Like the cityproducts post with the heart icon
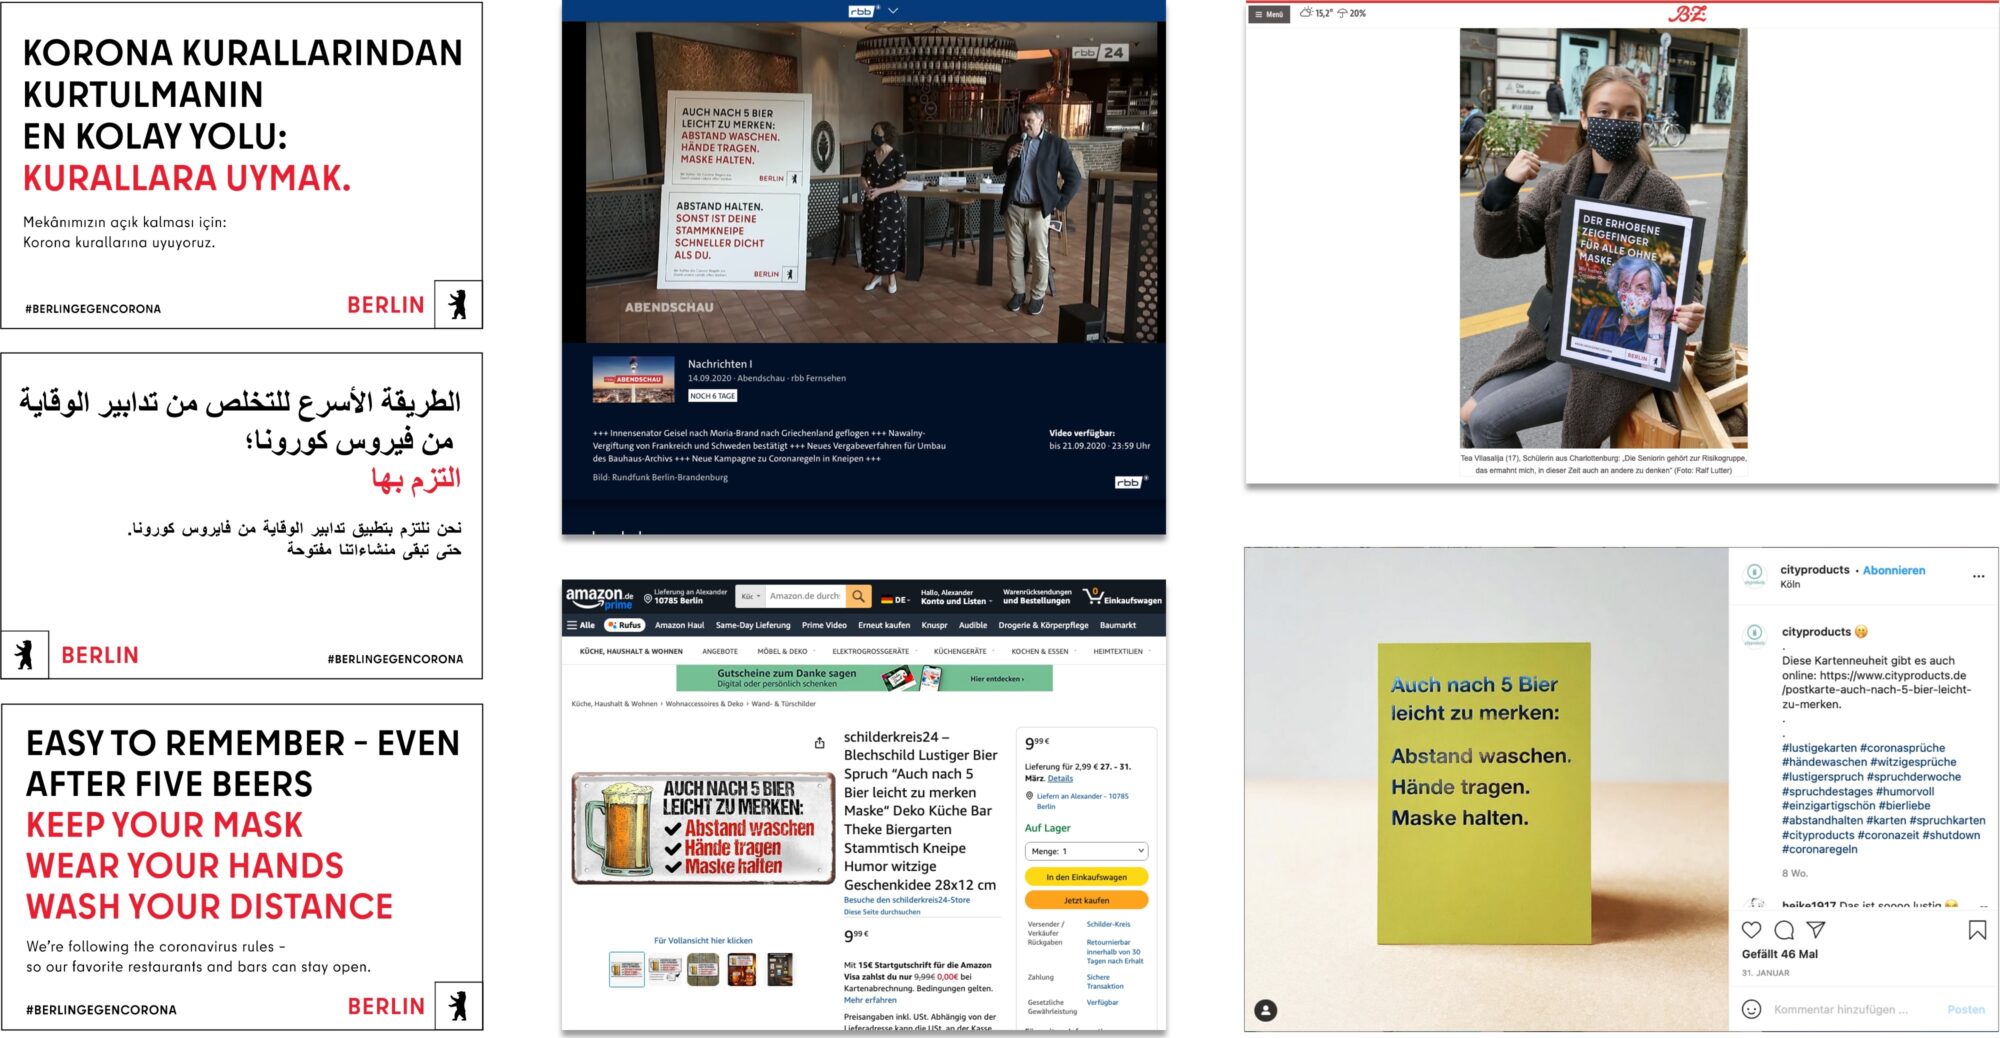This screenshot has width=2000, height=1038. coord(1751,929)
